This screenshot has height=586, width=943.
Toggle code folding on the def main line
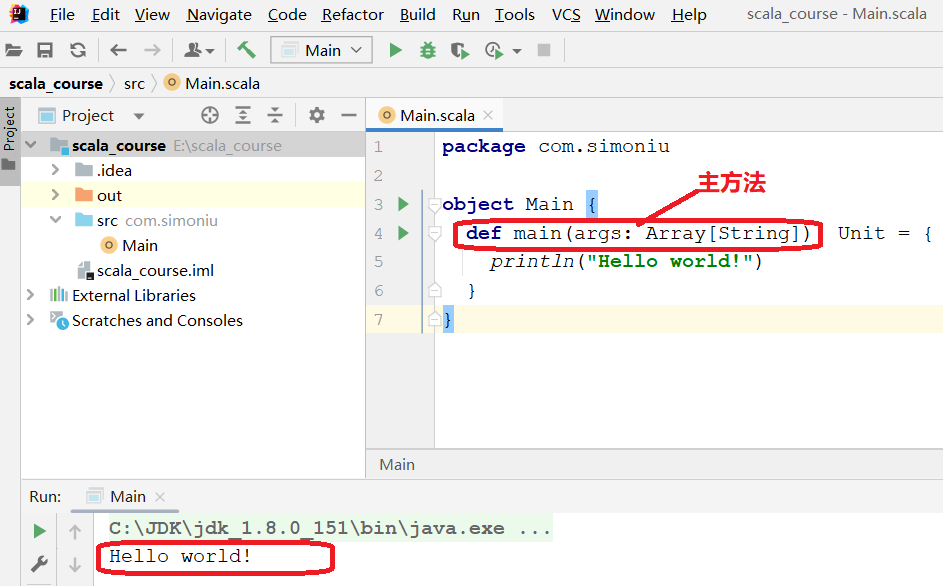[434, 233]
